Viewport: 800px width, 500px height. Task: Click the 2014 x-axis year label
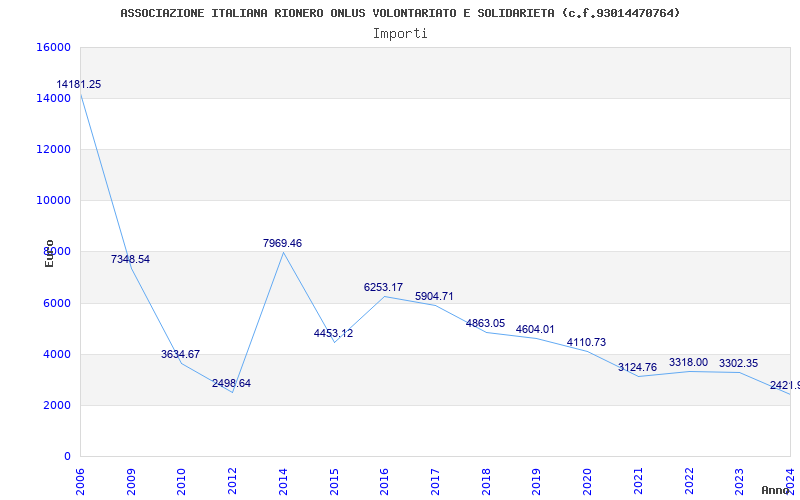283,482
